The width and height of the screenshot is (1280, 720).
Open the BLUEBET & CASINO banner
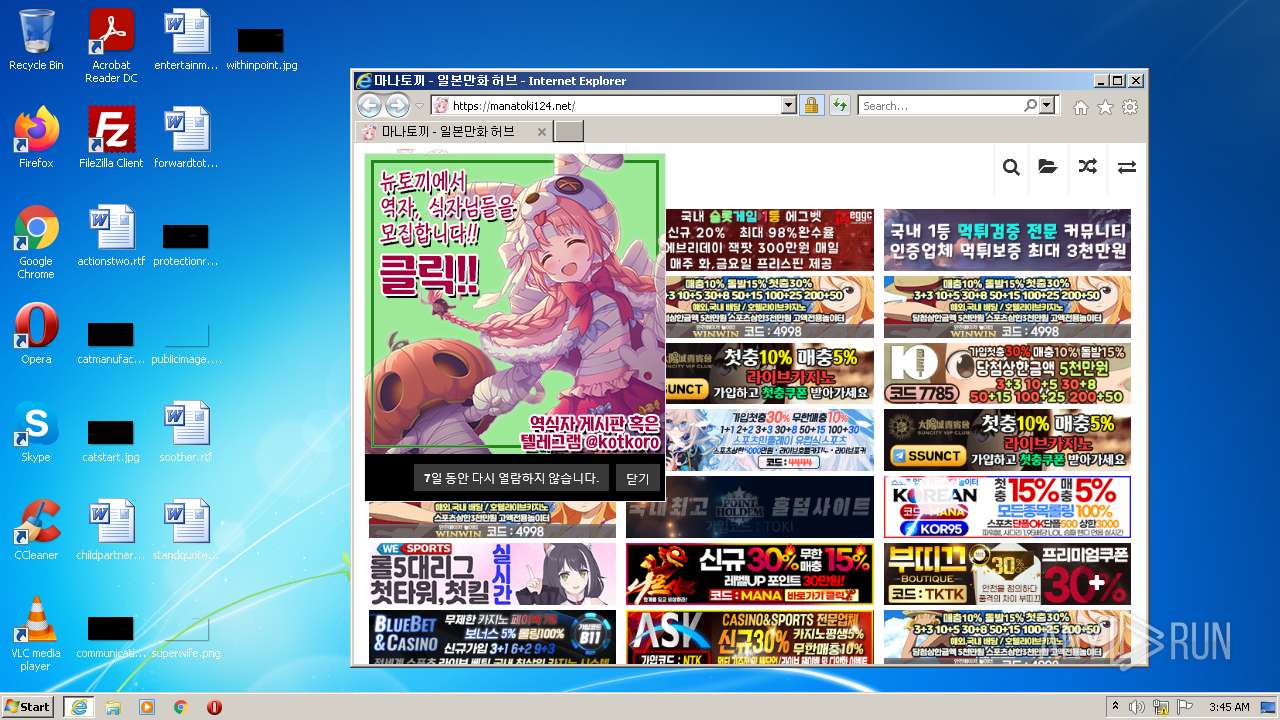point(492,637)
